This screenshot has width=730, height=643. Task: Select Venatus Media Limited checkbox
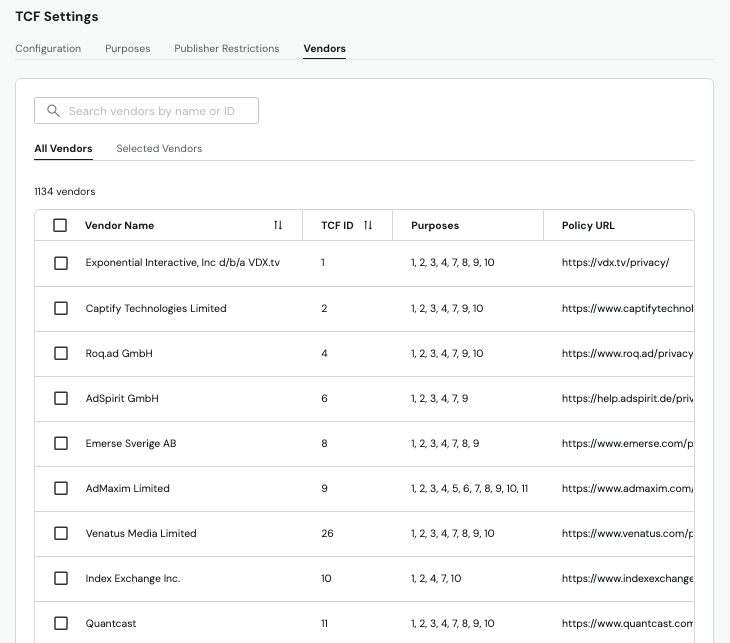point(61,534)
